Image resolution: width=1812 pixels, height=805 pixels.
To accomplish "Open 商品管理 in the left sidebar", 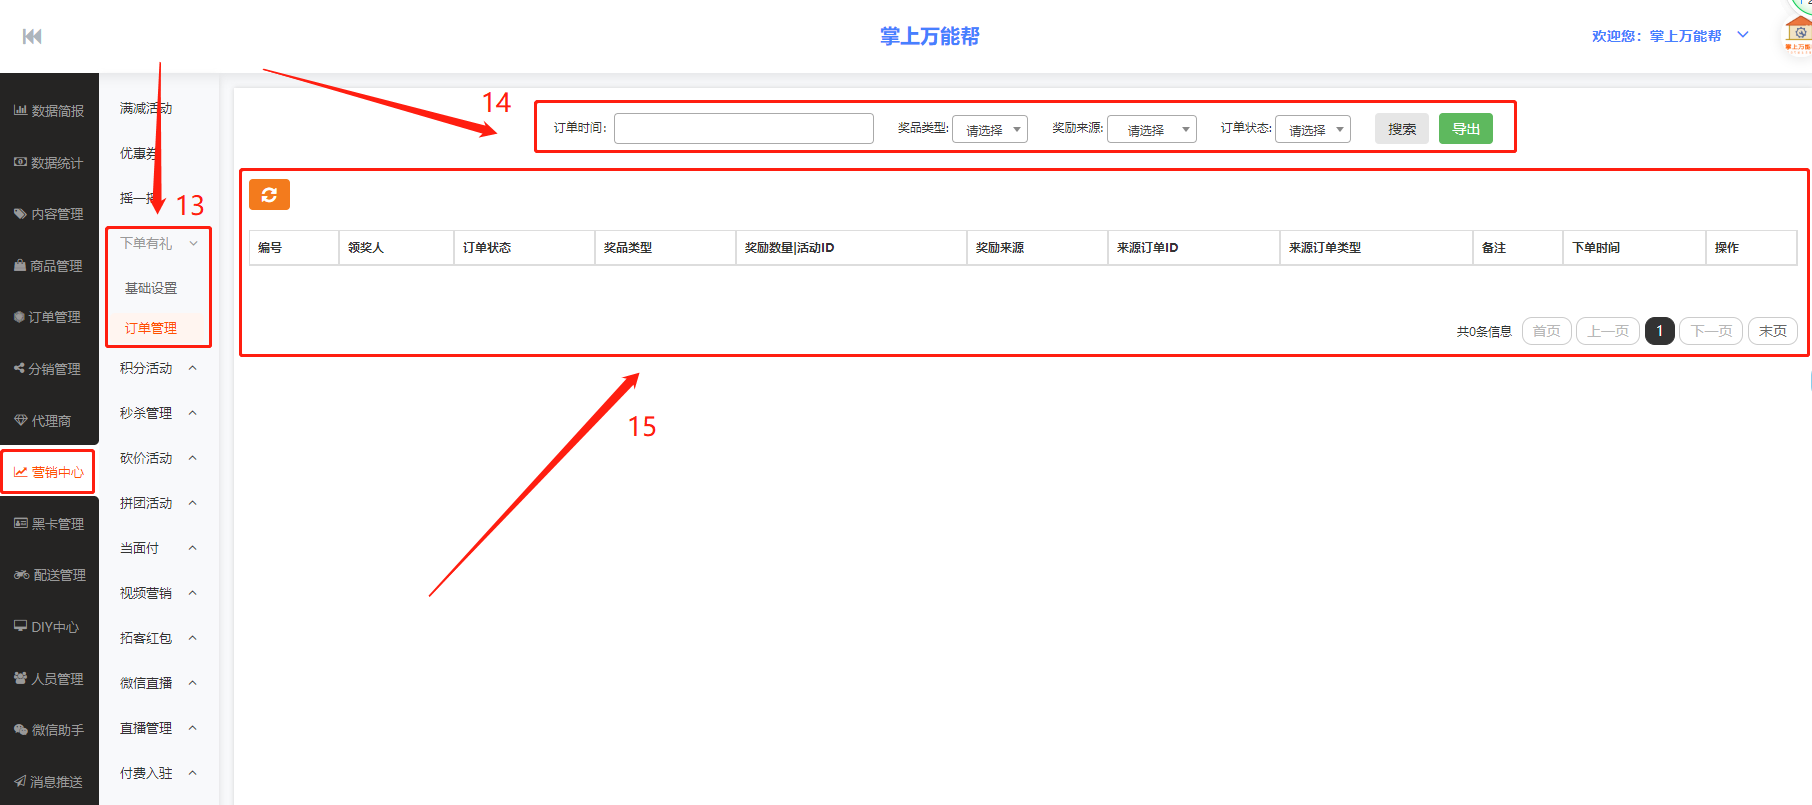I will point(48,266).
